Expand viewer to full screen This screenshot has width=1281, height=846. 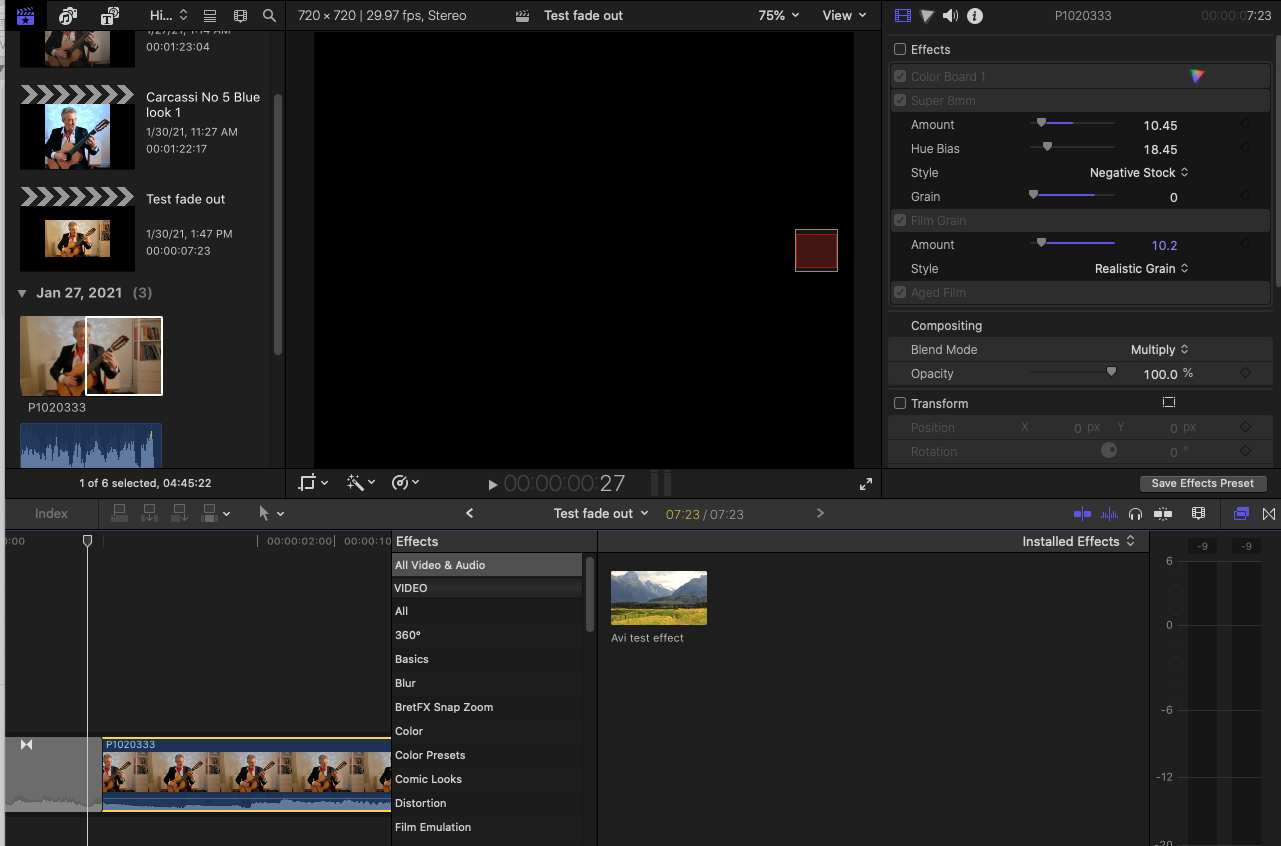(x=866, y=484)
